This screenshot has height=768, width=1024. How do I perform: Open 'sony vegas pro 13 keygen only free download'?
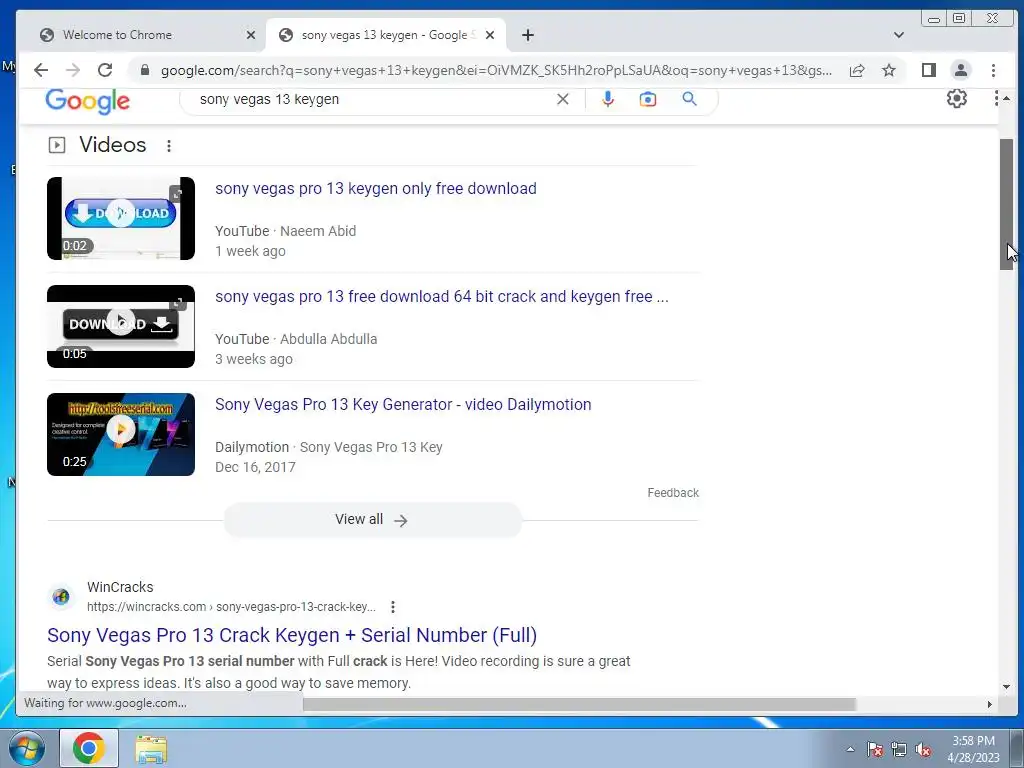(376, 189)
